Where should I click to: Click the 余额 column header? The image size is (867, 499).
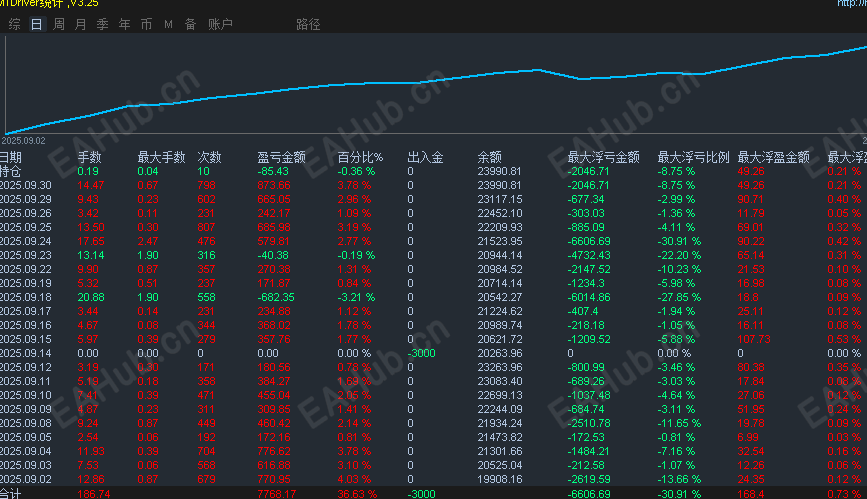coord(489,158)
